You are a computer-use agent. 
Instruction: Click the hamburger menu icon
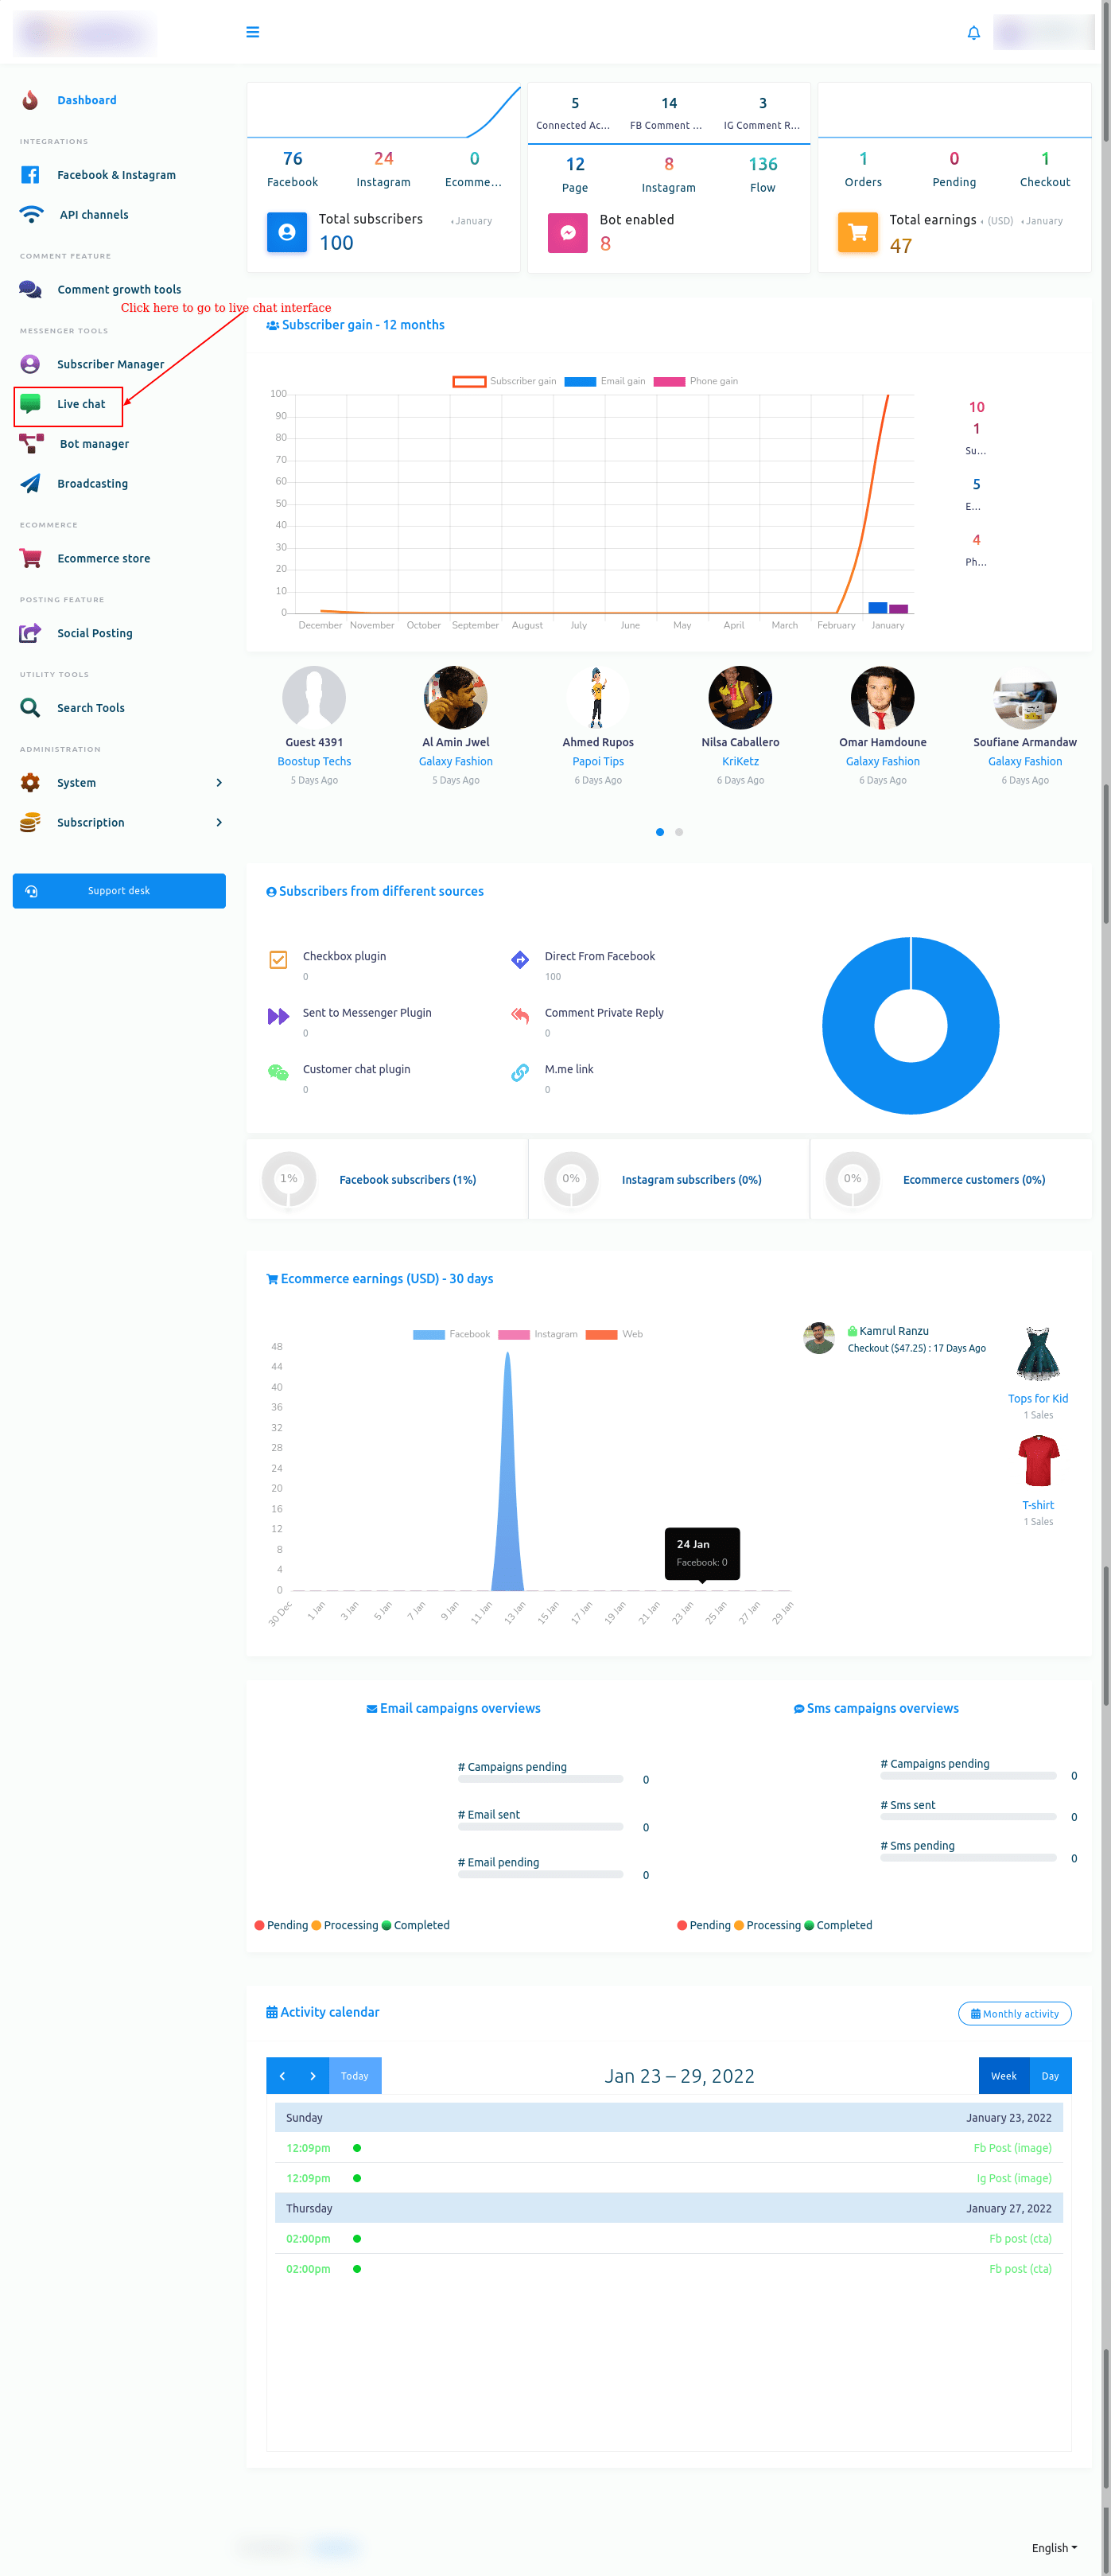[252, 32]
